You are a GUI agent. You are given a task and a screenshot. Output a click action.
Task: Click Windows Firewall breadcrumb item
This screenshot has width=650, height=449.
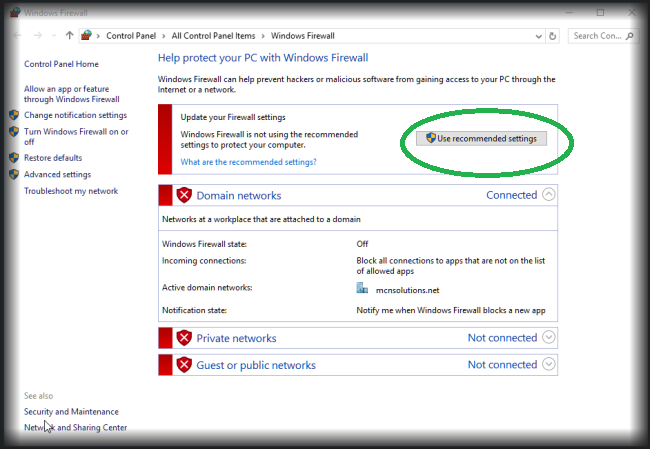point(303,36)
